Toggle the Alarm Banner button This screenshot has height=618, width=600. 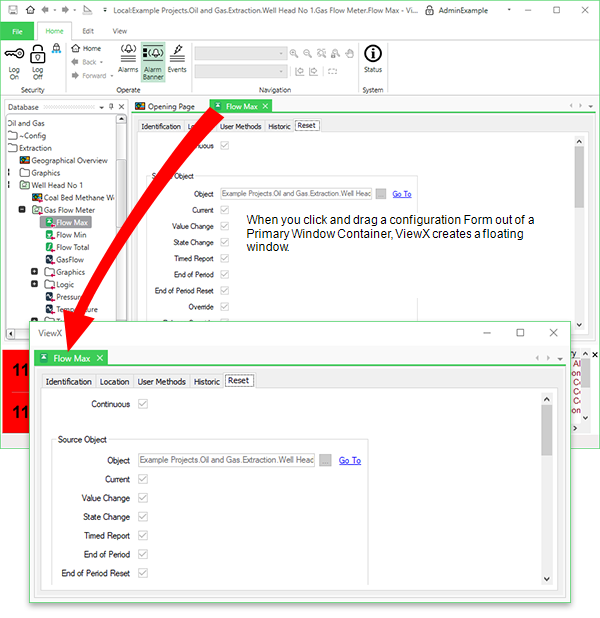(x=153, y=58)
